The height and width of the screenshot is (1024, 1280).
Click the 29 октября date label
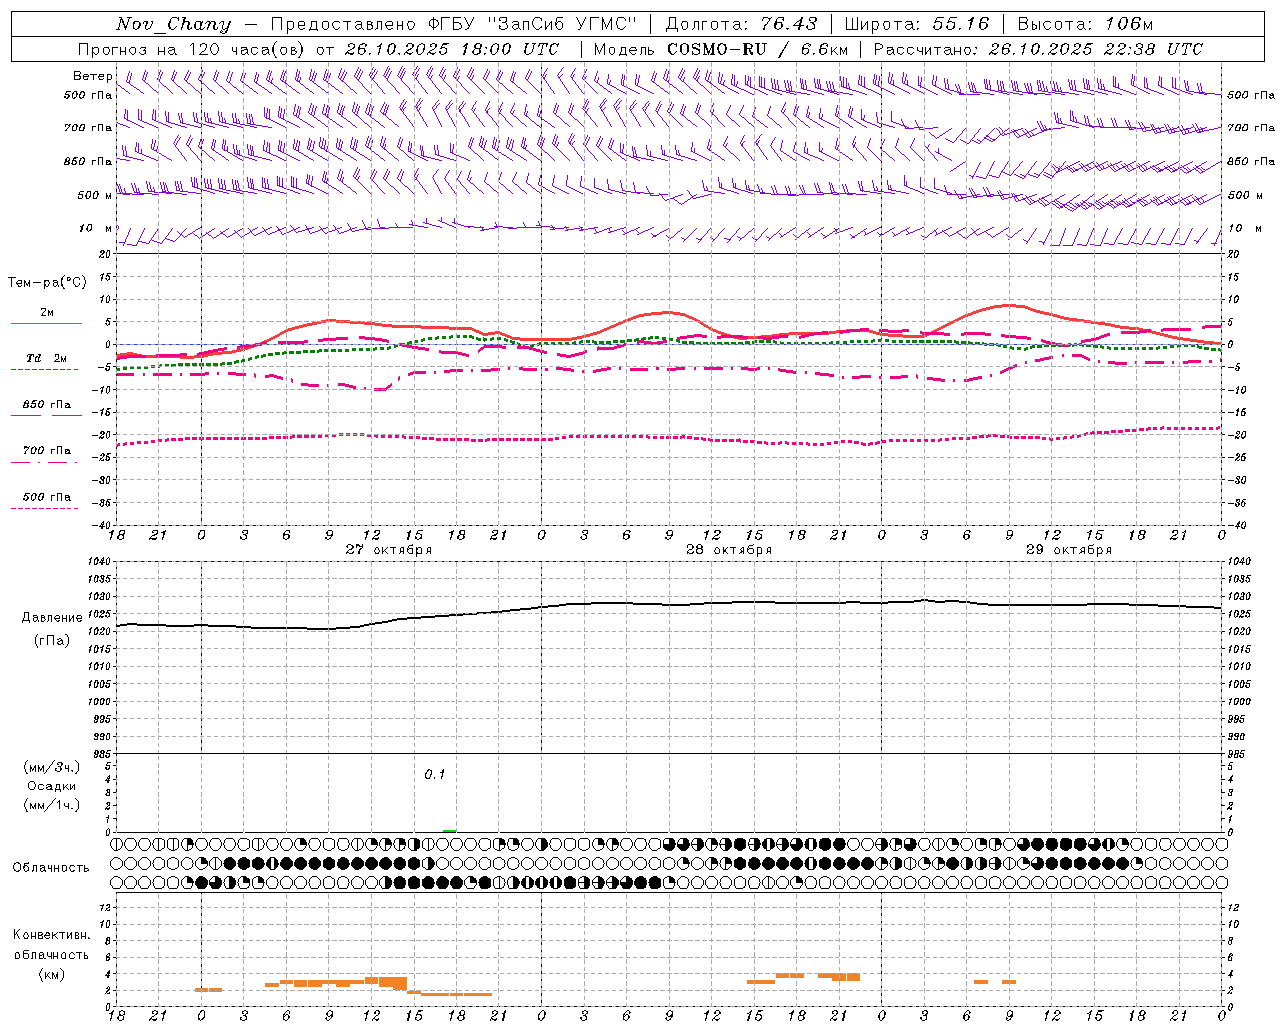[x=1069, y=550]
